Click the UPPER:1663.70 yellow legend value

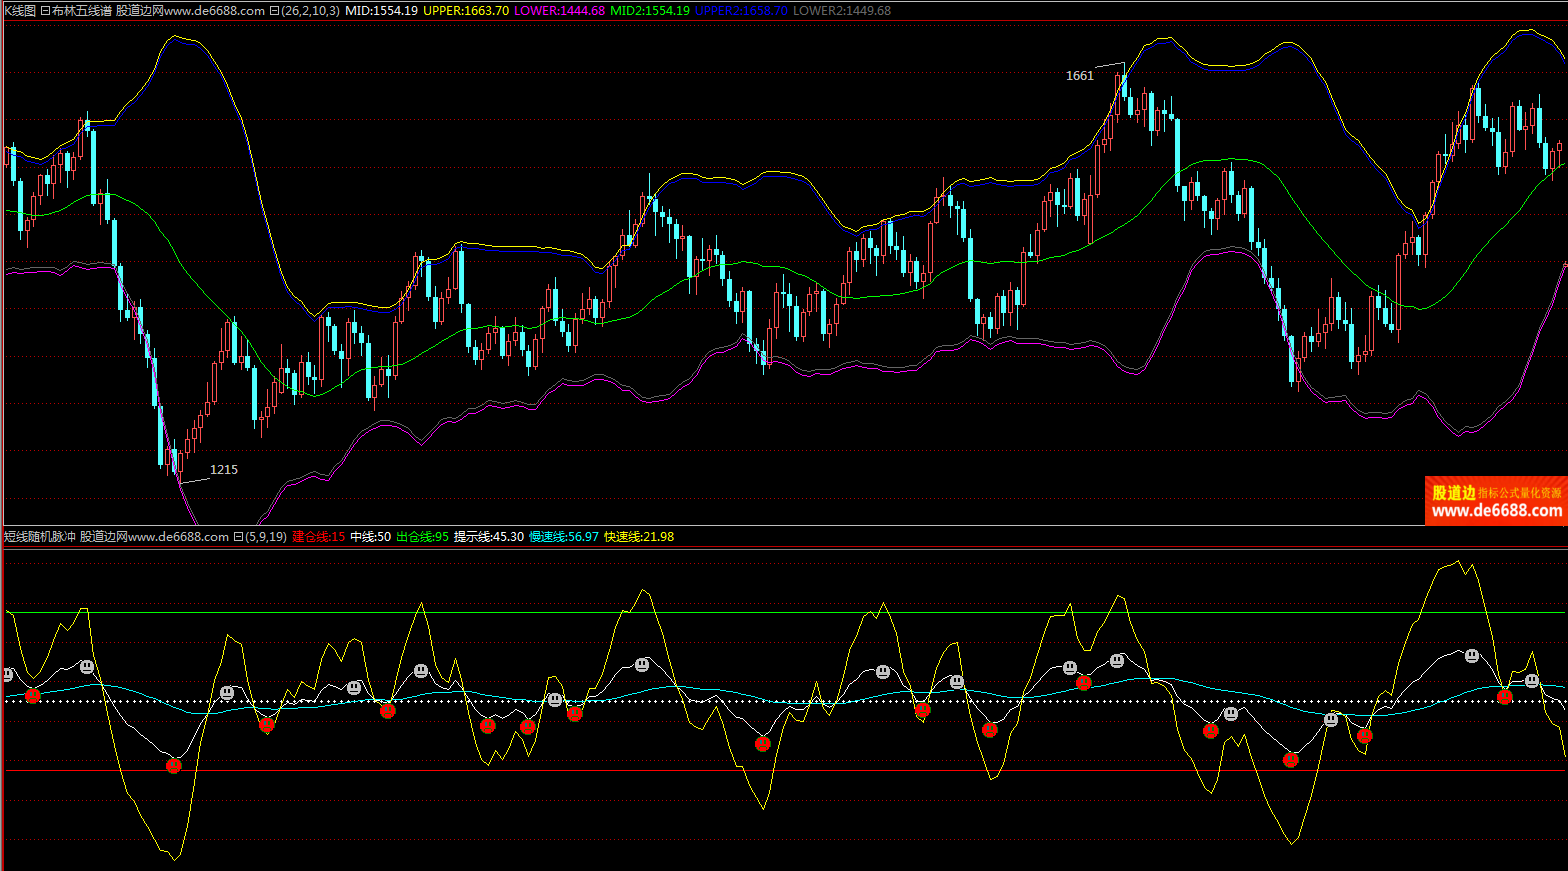(x=465, y=11)
